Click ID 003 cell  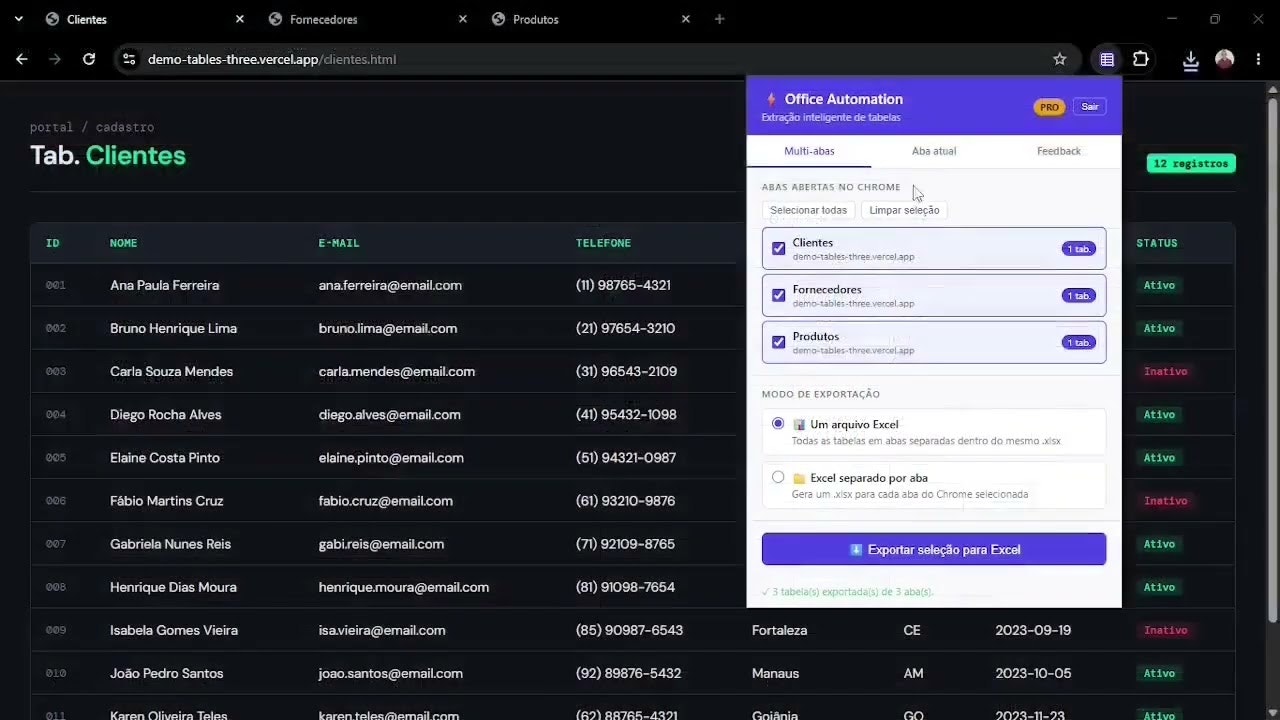tap(56, 371)
